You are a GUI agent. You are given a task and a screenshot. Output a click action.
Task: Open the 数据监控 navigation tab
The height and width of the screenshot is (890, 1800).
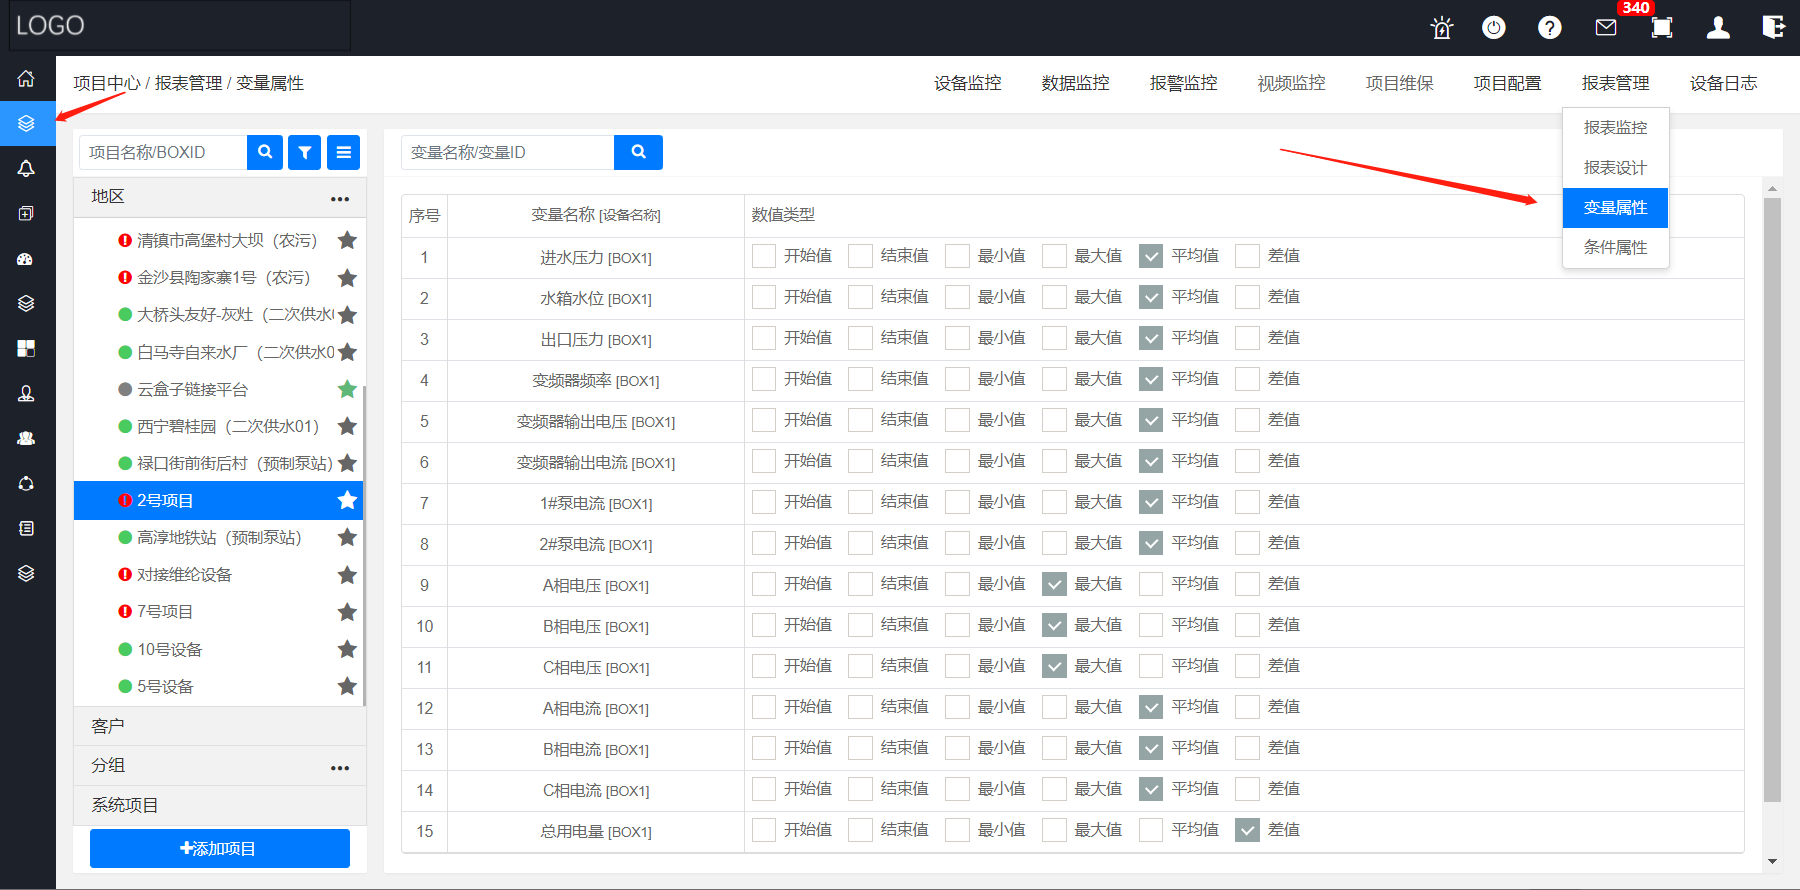point(1075,83)
